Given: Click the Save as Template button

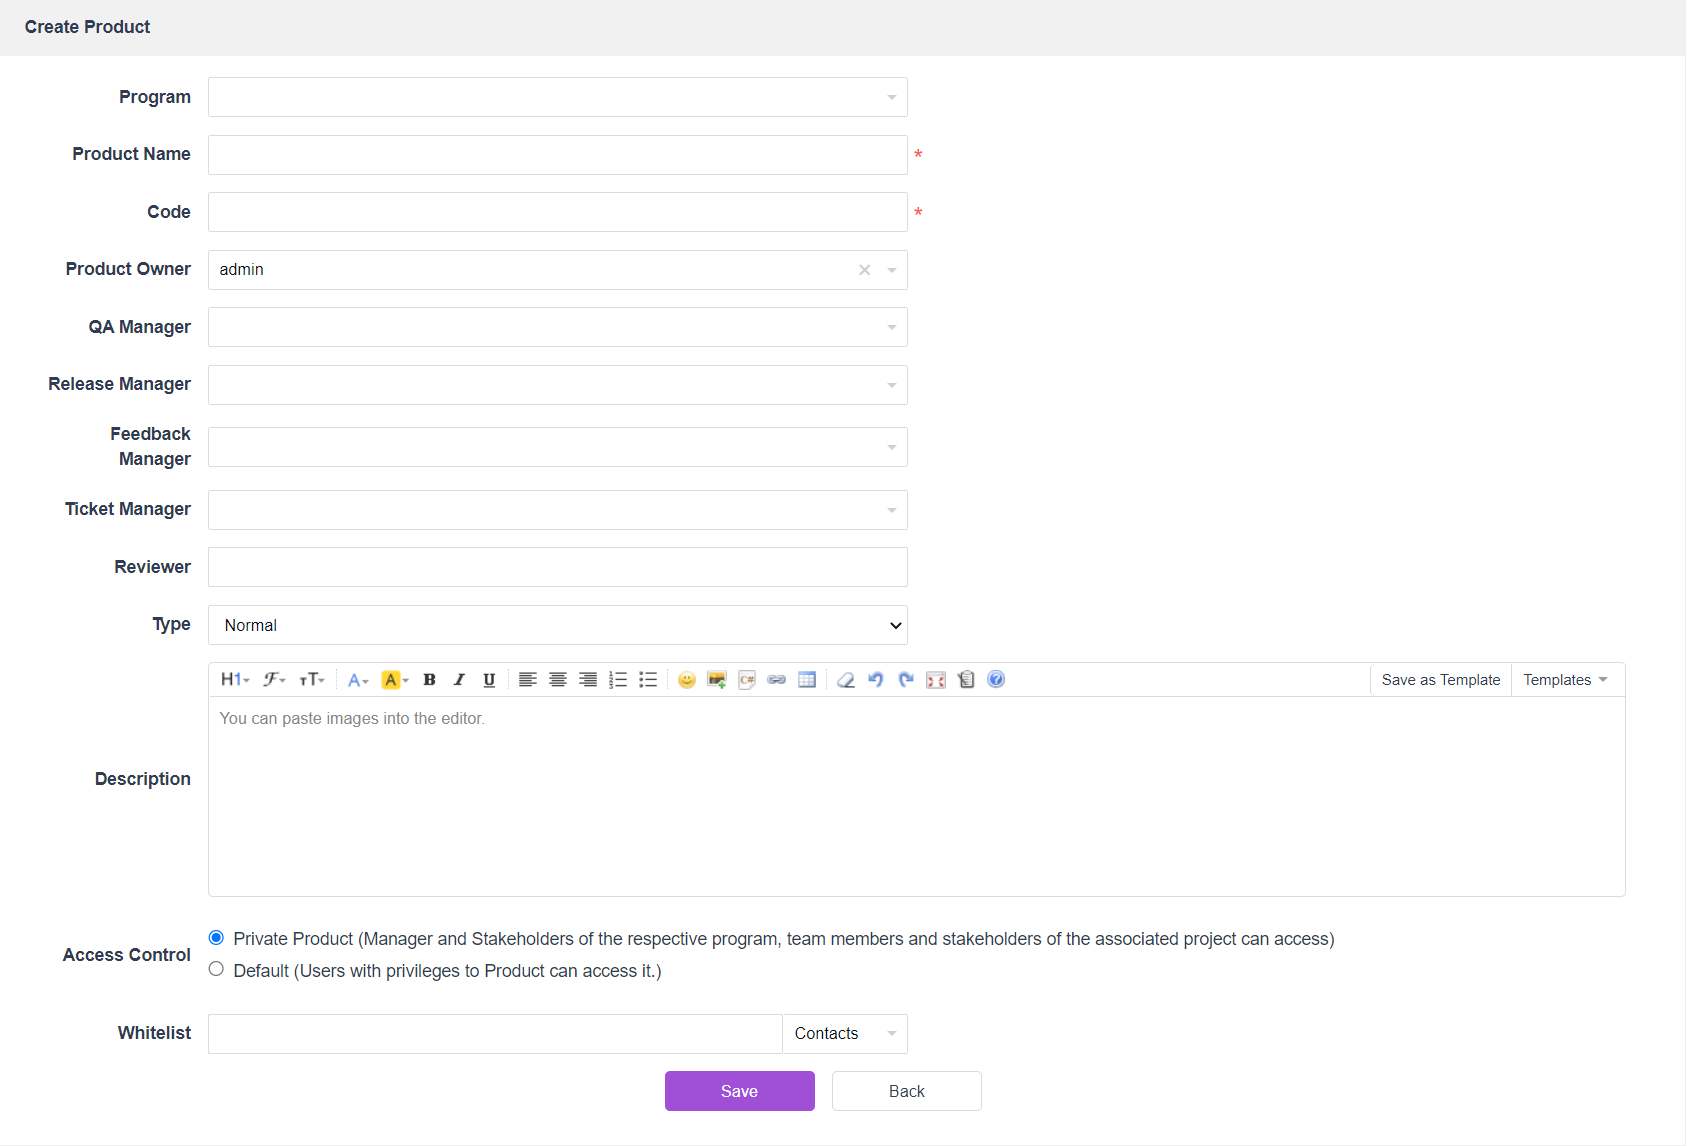Looking at the screenshot, I should point(1440,680).
